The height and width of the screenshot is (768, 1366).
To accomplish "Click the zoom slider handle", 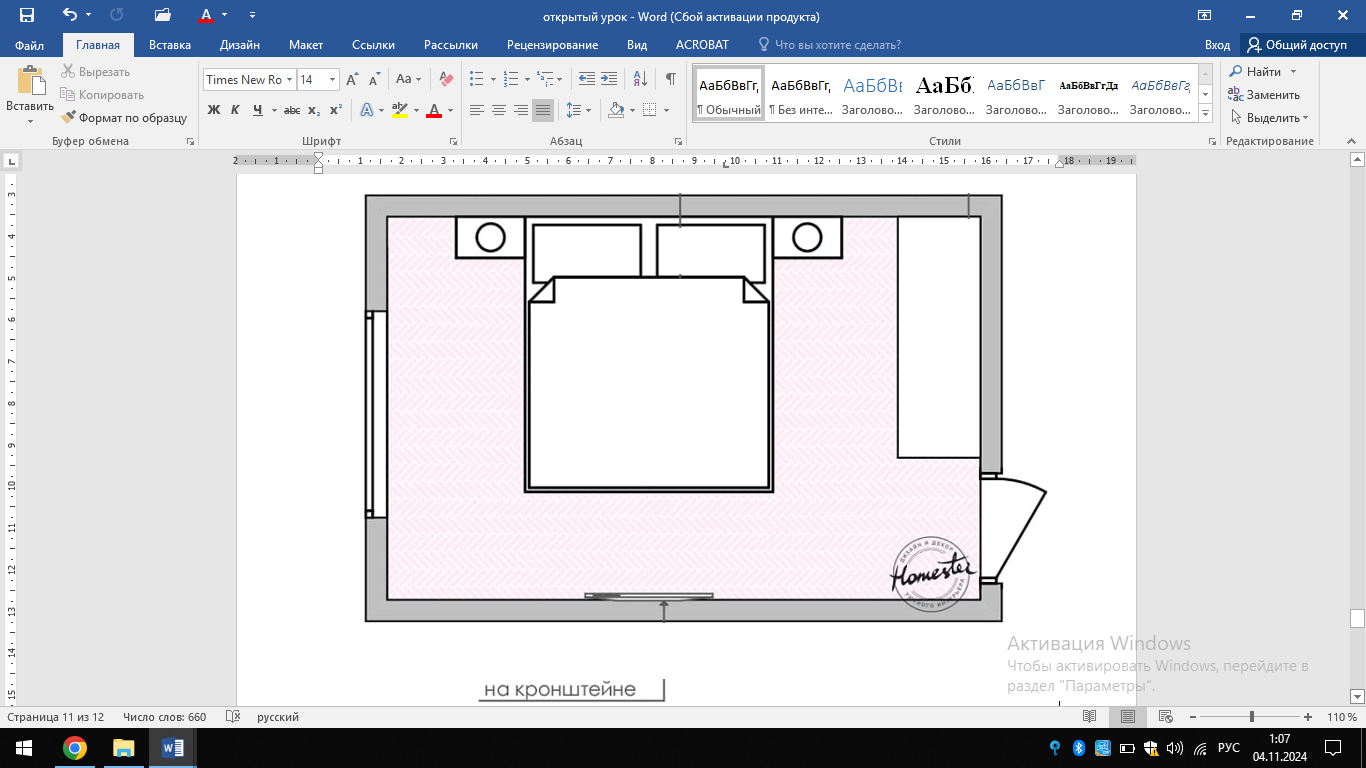I will click(x=1251, y=717).
